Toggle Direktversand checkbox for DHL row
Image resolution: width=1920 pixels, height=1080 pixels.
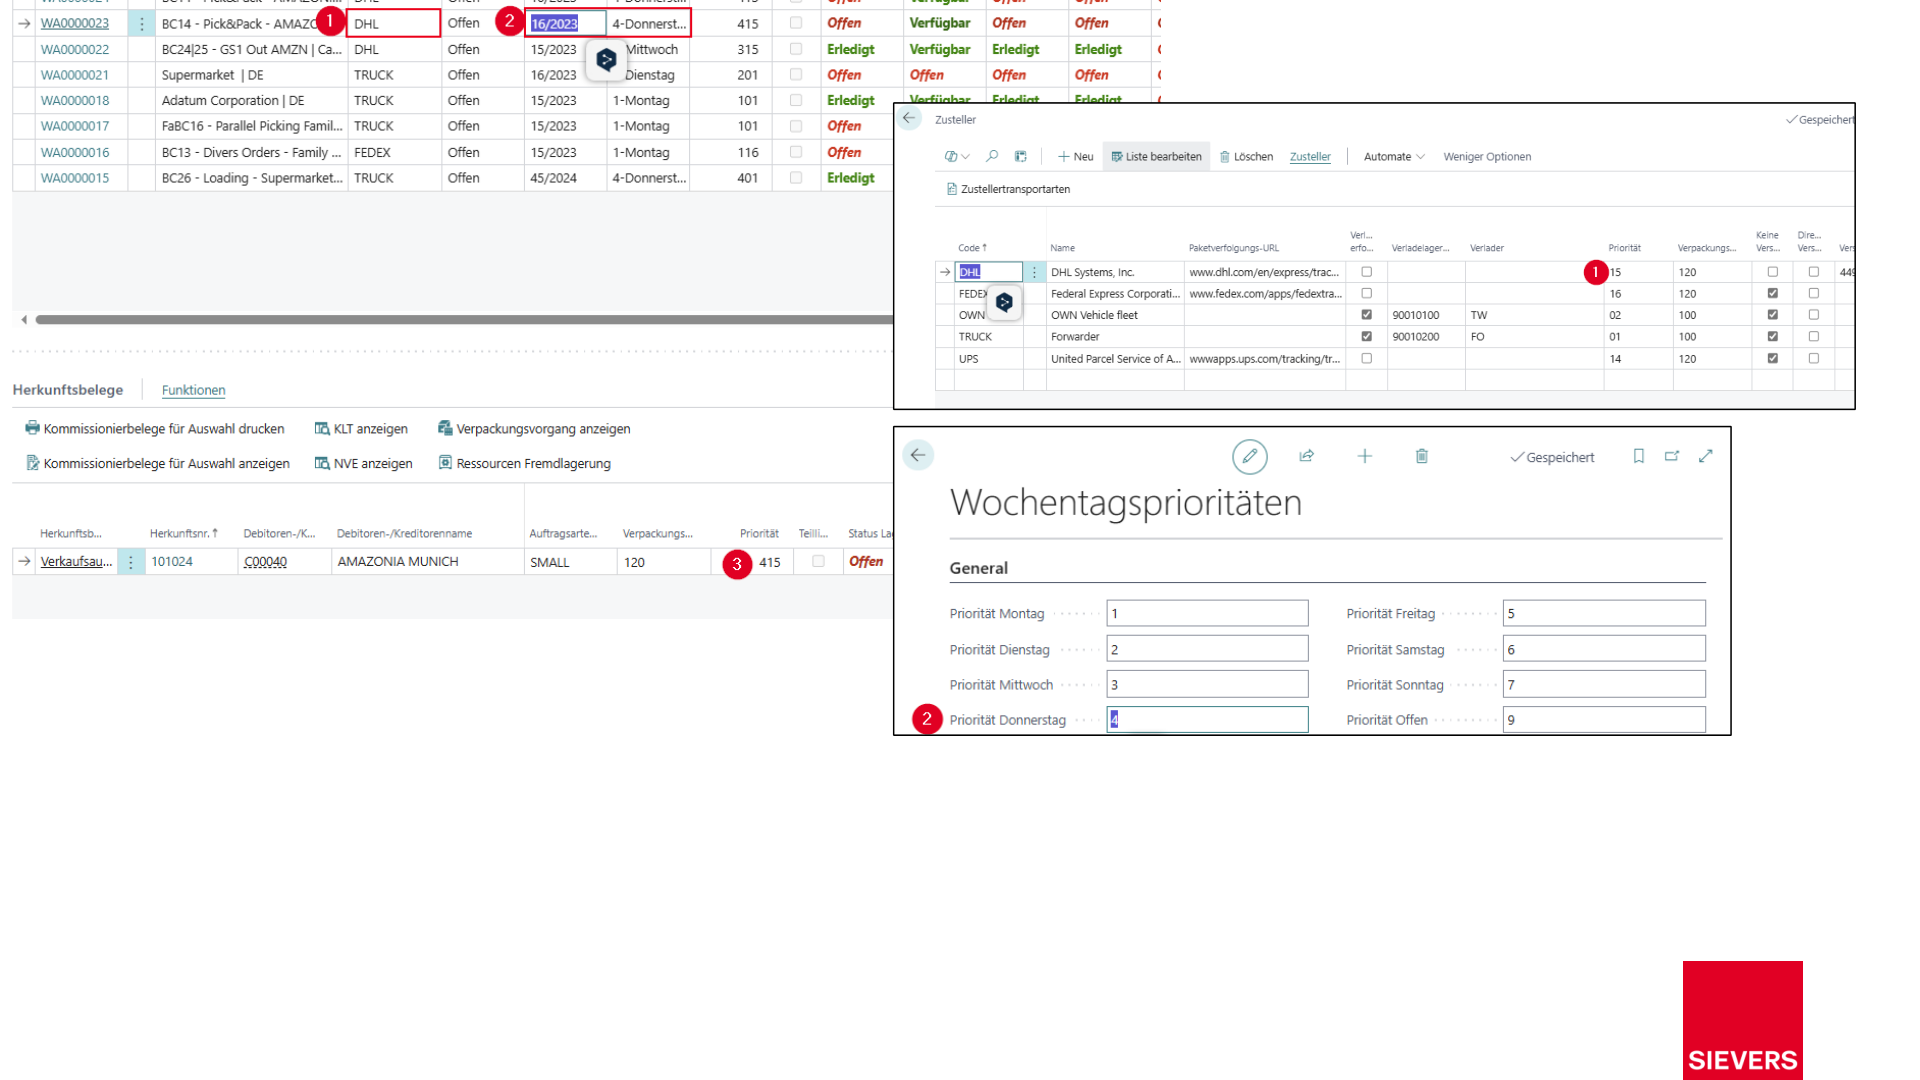point(1814,272)
